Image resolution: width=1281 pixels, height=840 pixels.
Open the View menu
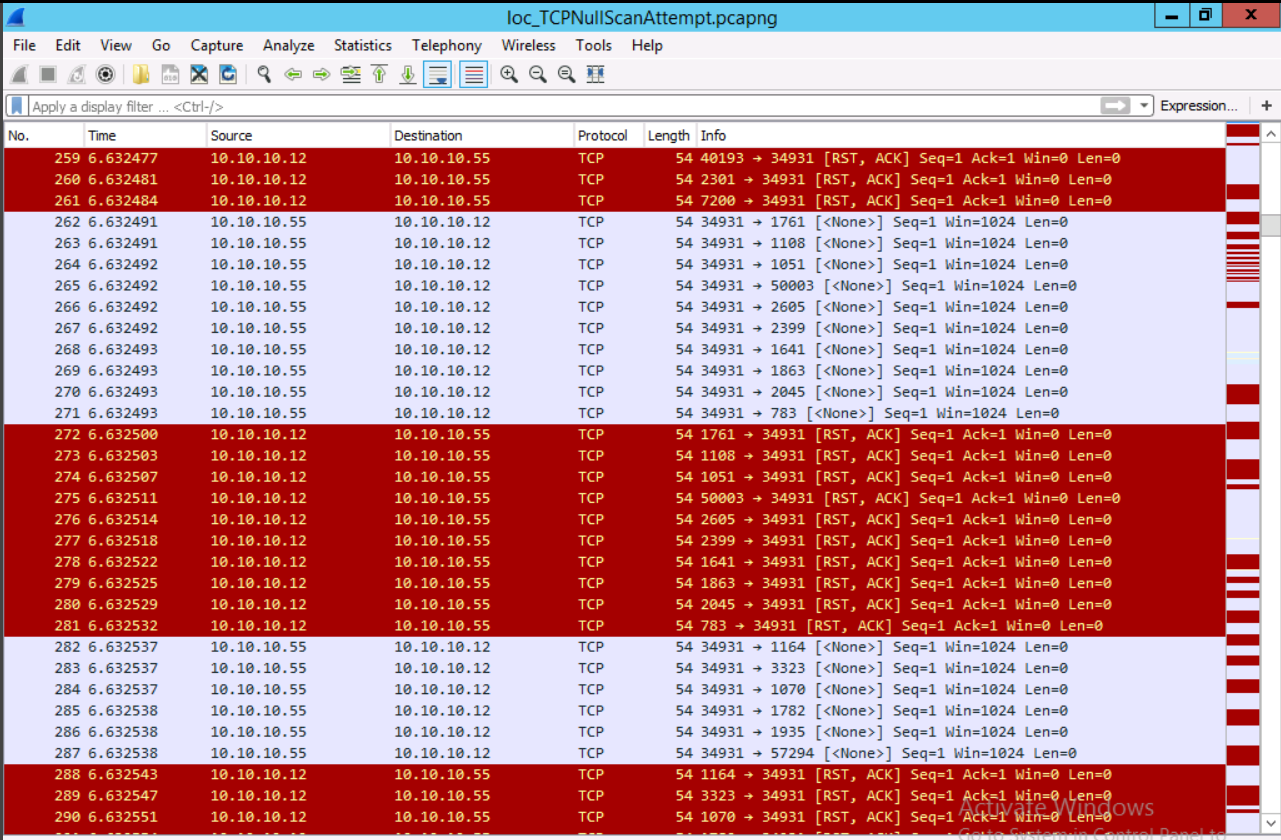[116, 45]
